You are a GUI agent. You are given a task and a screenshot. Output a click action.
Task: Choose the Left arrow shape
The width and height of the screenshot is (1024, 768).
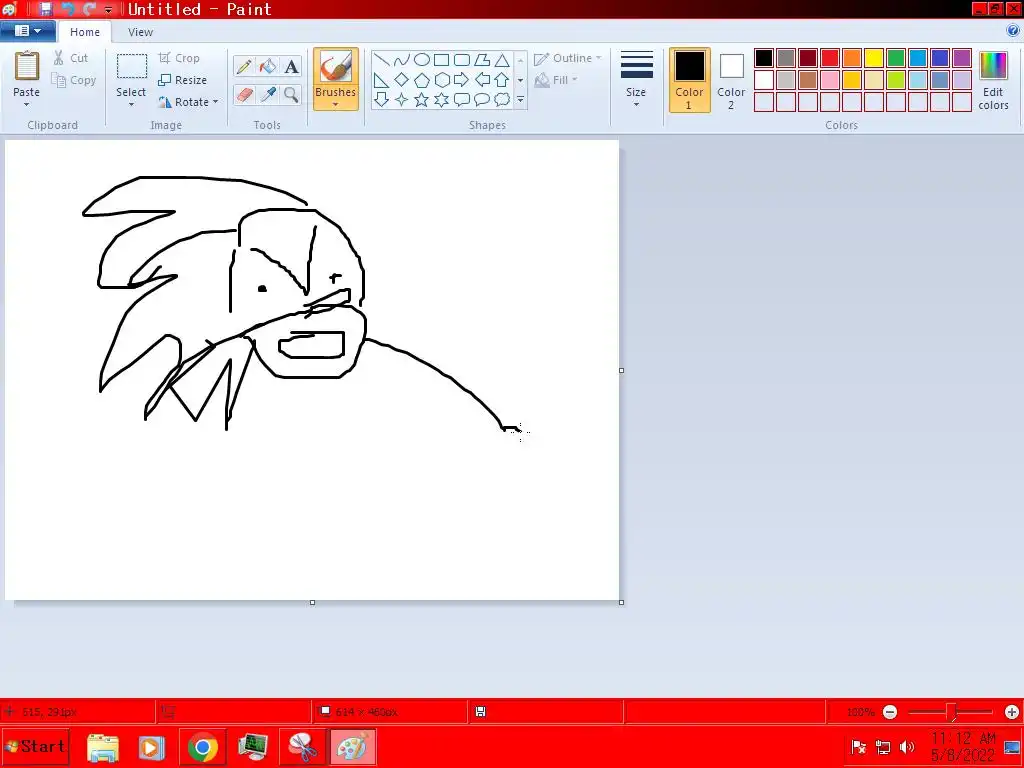coord(482,80)
